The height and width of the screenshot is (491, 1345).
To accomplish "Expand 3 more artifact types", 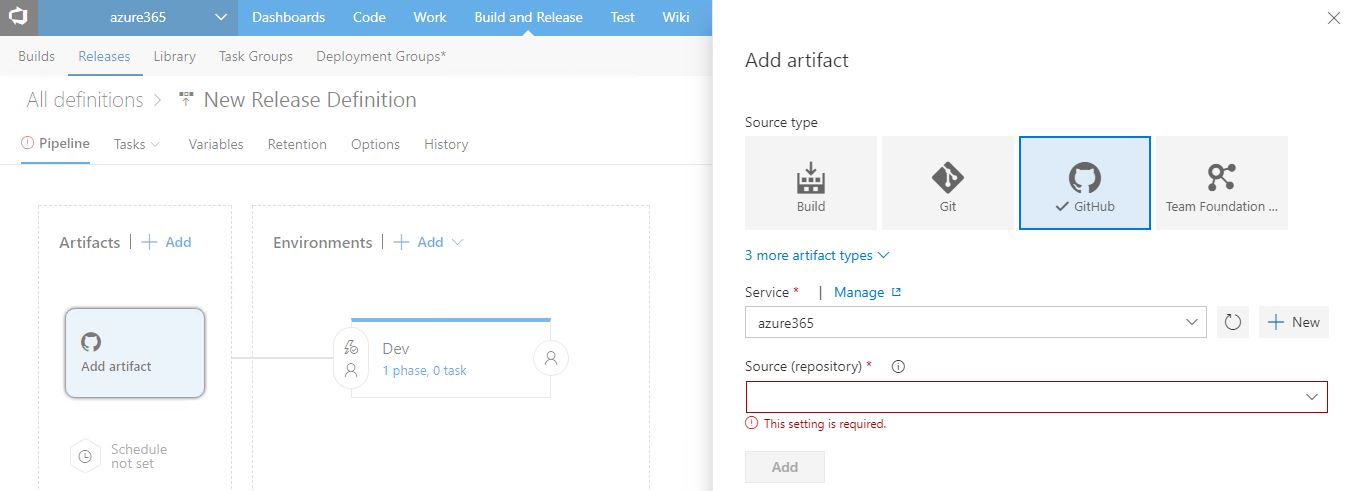I will [x=817, y=255].
